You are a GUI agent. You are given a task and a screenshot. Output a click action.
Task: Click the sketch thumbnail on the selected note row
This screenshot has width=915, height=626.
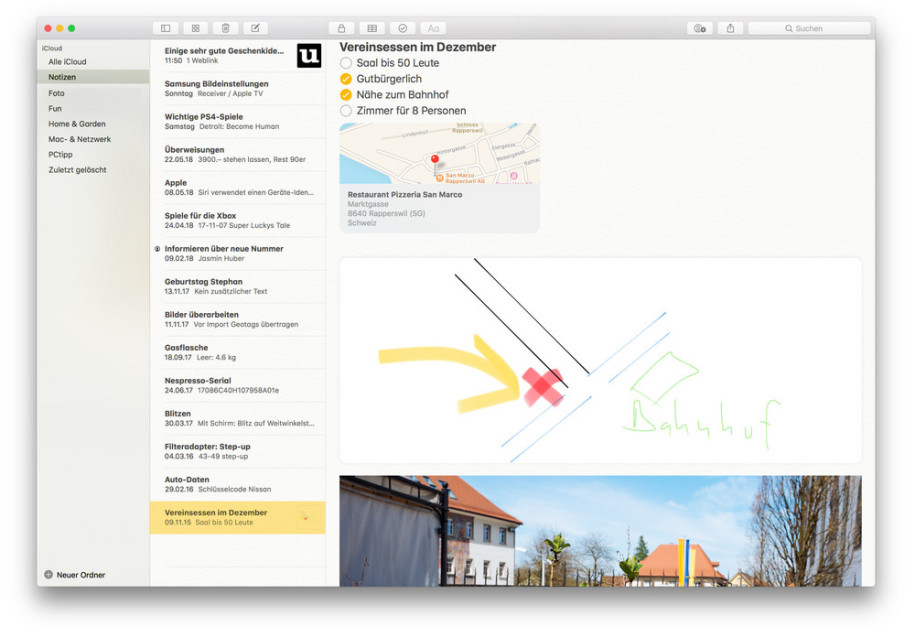[x=308, y=517]
